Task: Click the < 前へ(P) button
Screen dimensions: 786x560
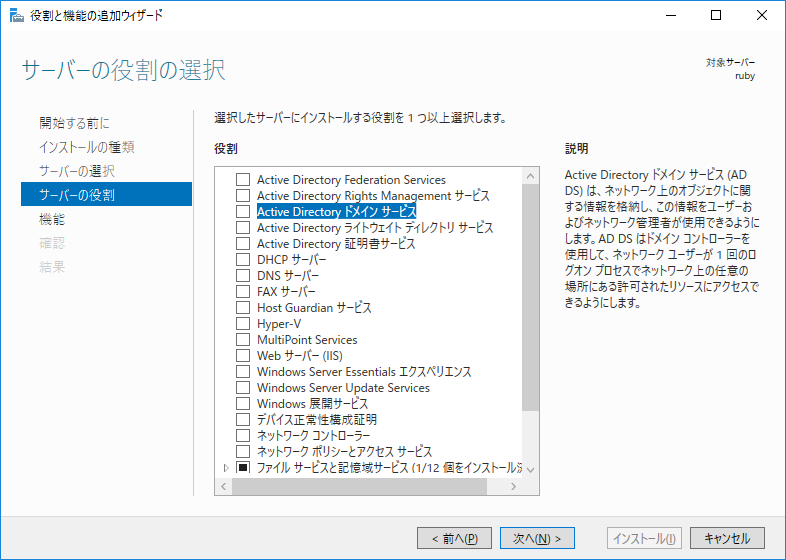Action: point(454,538)
